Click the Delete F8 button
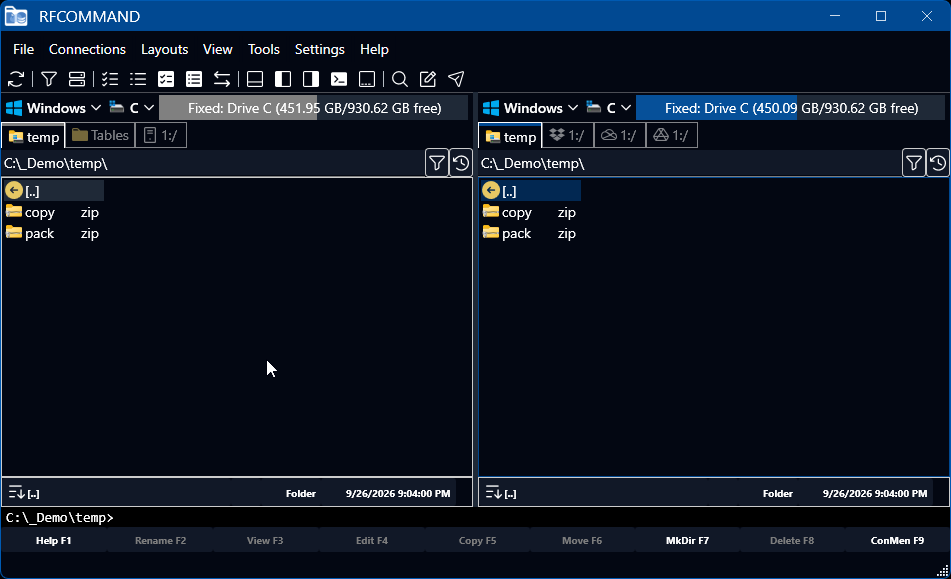Viewport: 951px width, 579px height. [x=792, y=540]
